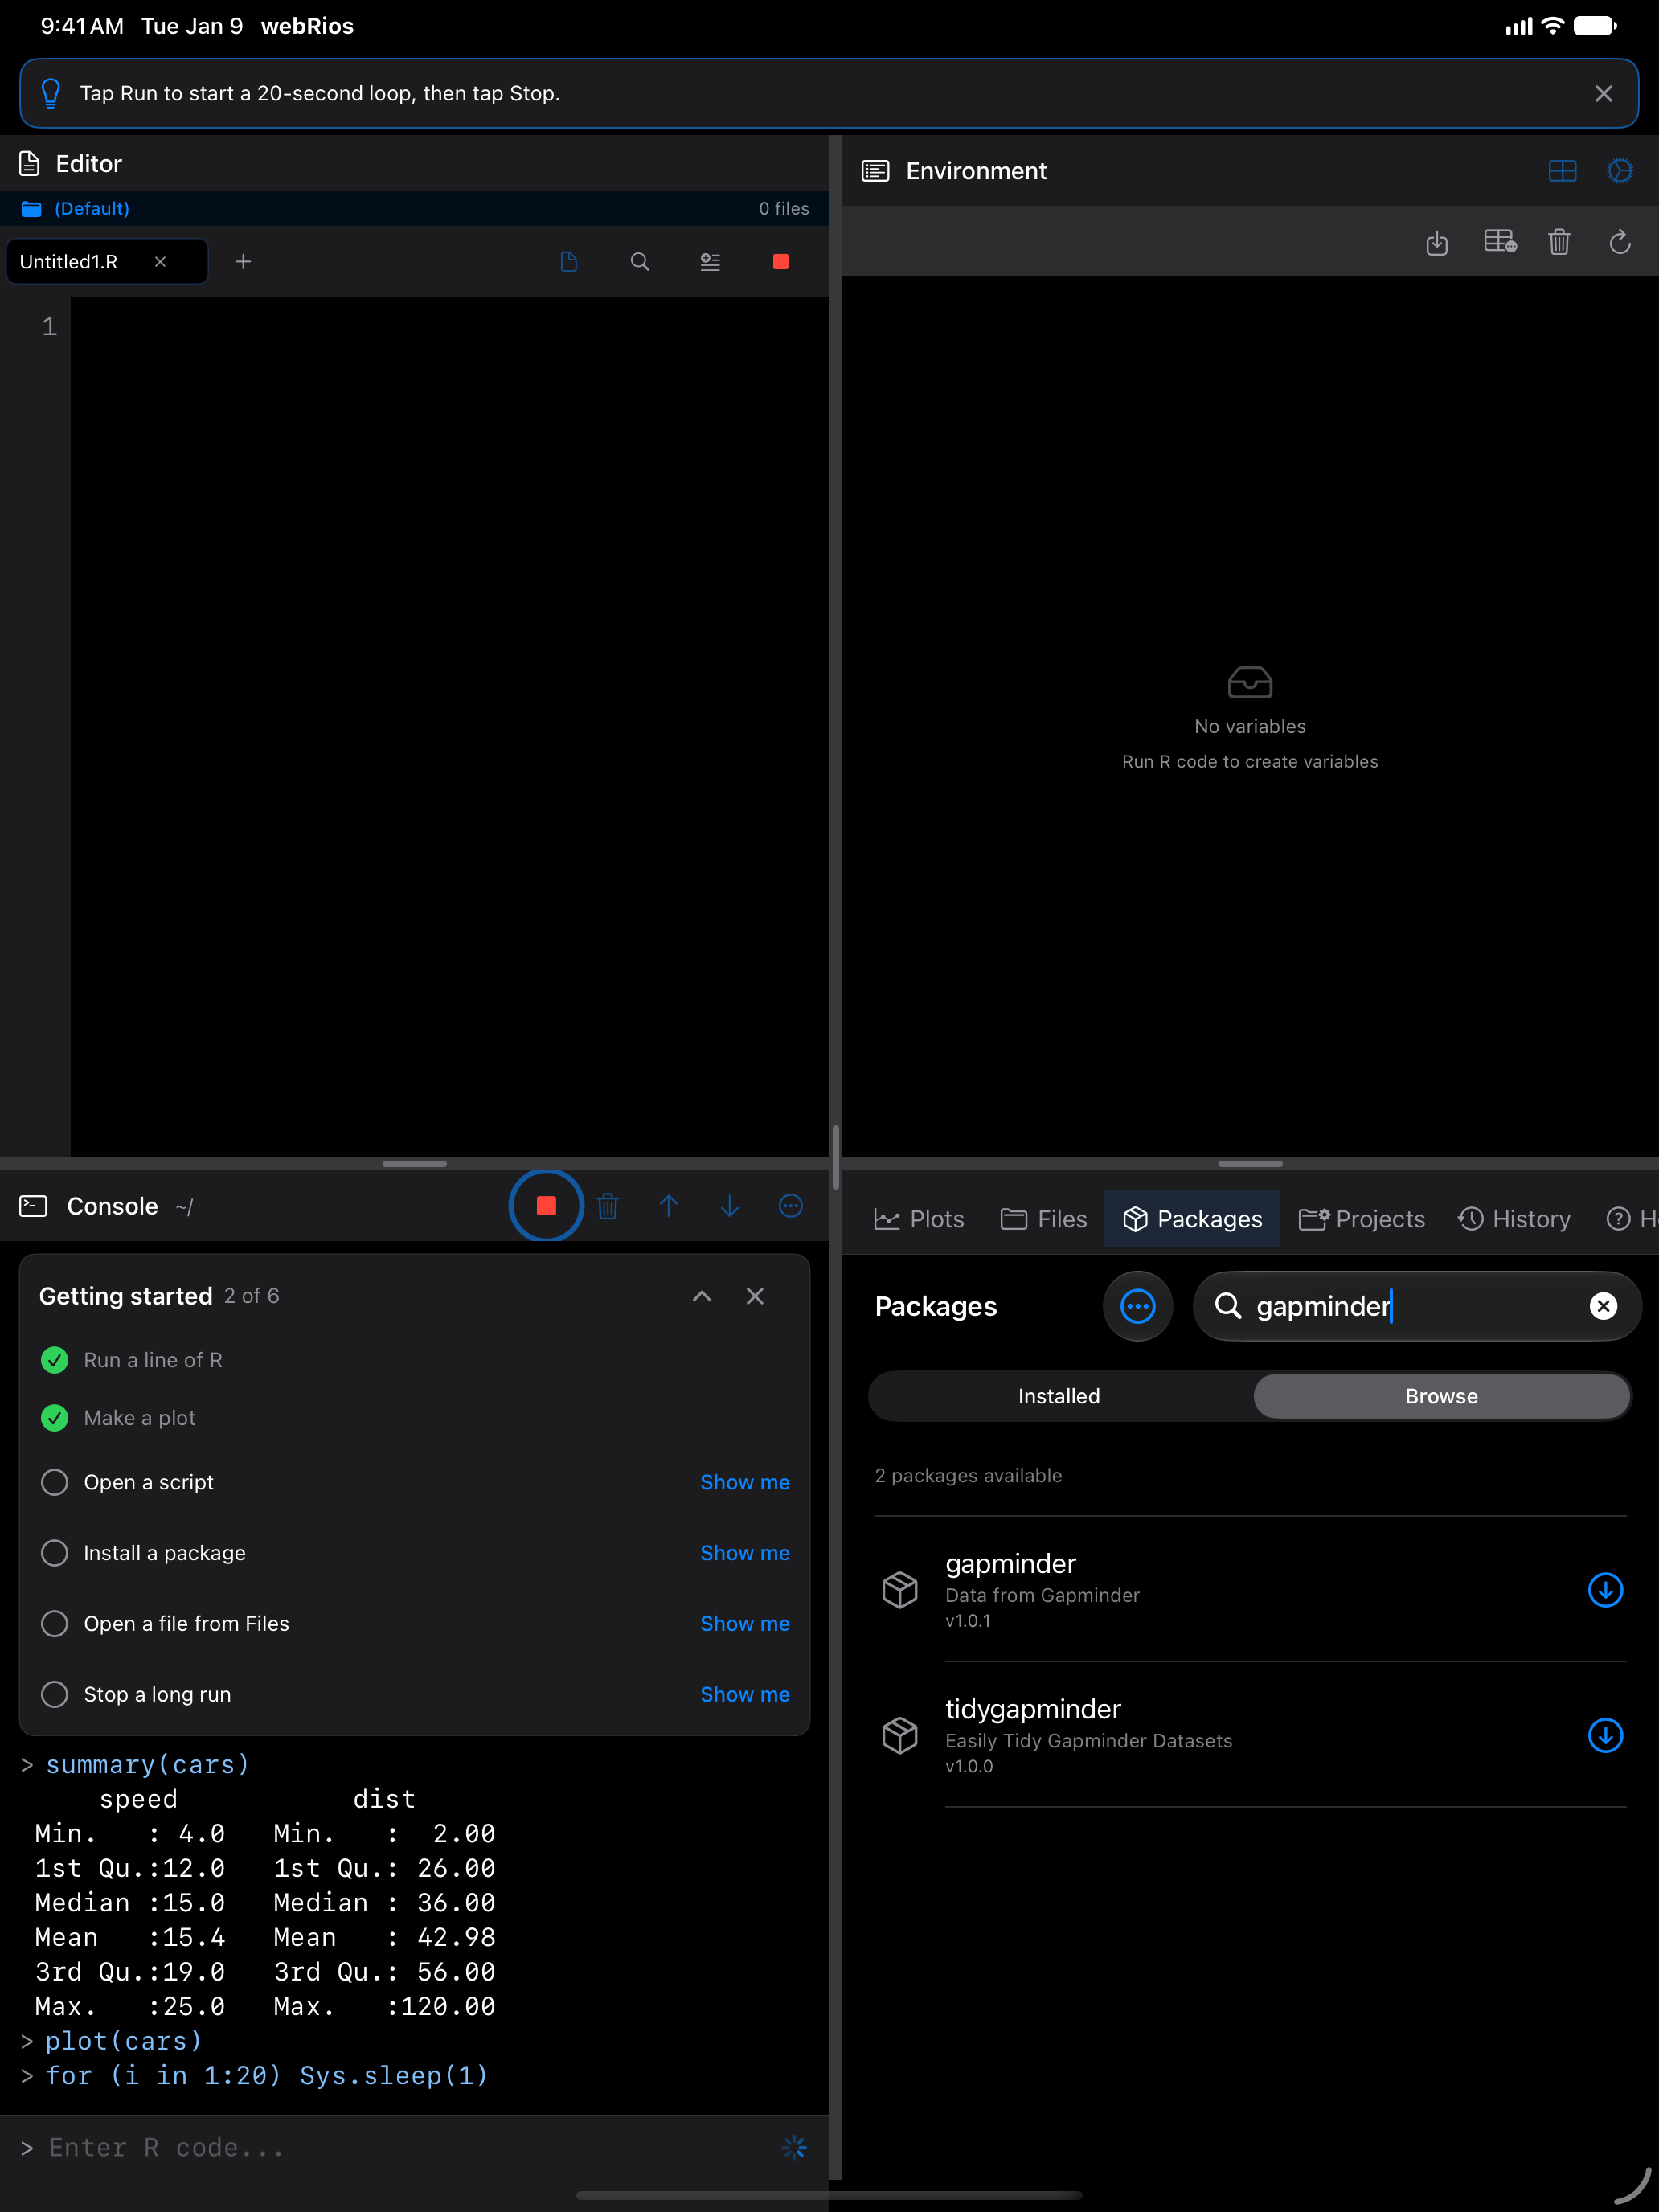
Task: Focus the Enter R code input
Action: tap(400, 2148)
